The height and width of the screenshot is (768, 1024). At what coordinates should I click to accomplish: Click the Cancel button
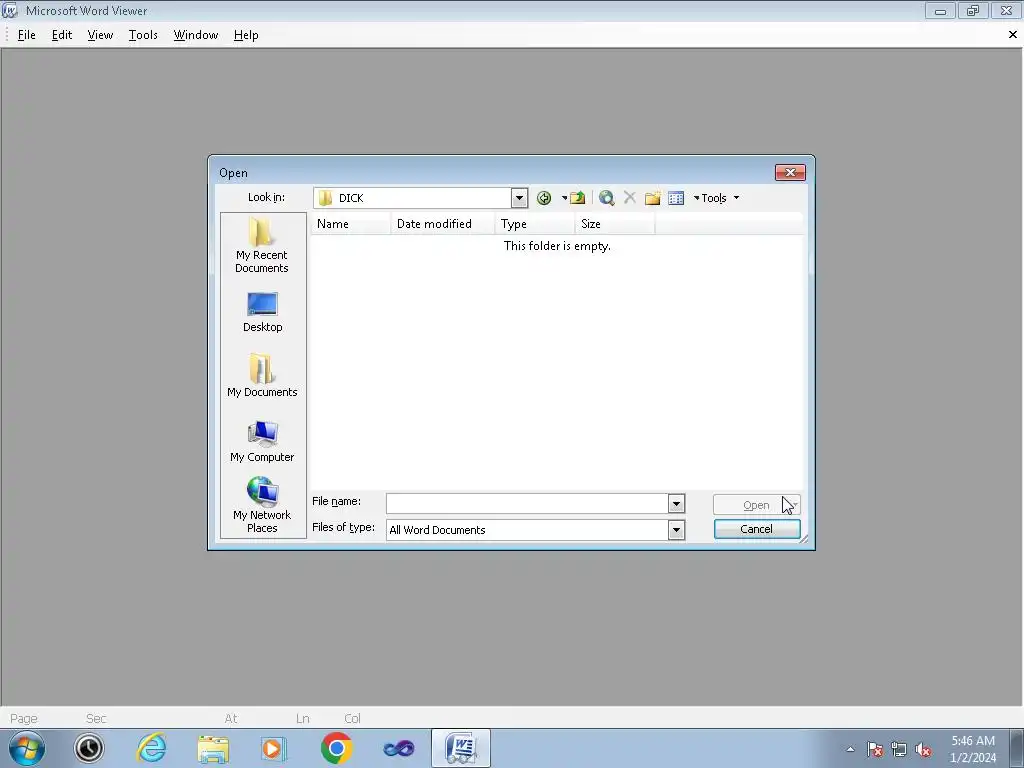[757, 529]
